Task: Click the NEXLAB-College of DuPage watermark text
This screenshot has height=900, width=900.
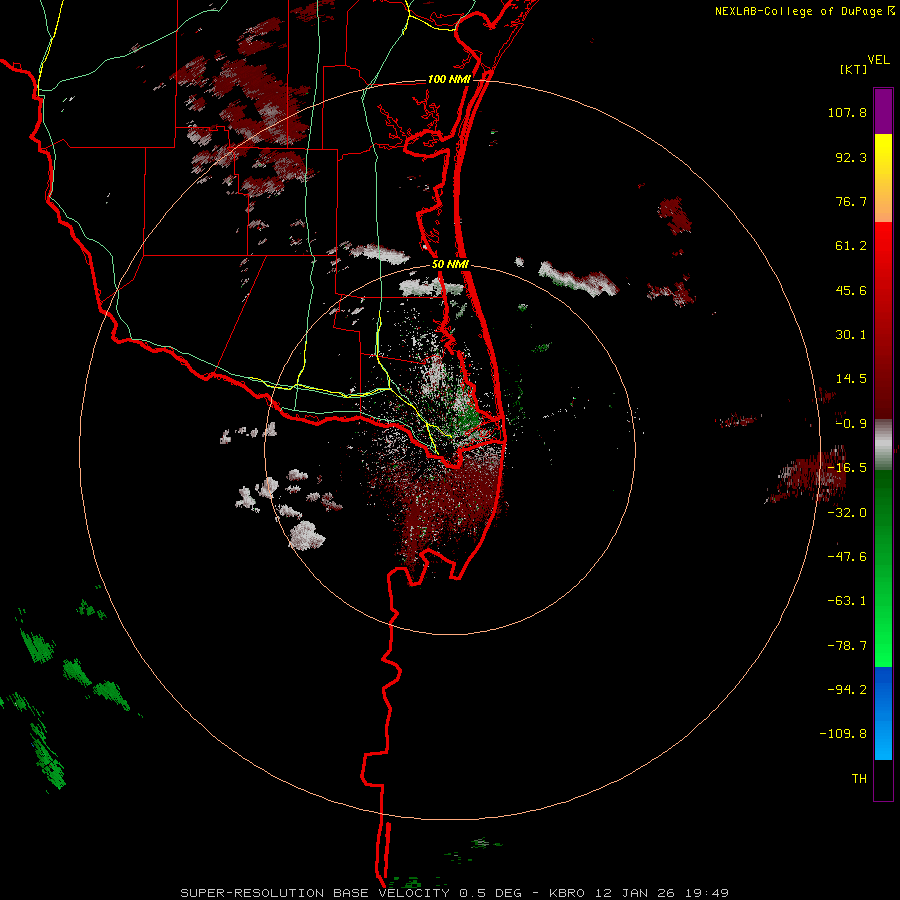Action: coord(800,11)
